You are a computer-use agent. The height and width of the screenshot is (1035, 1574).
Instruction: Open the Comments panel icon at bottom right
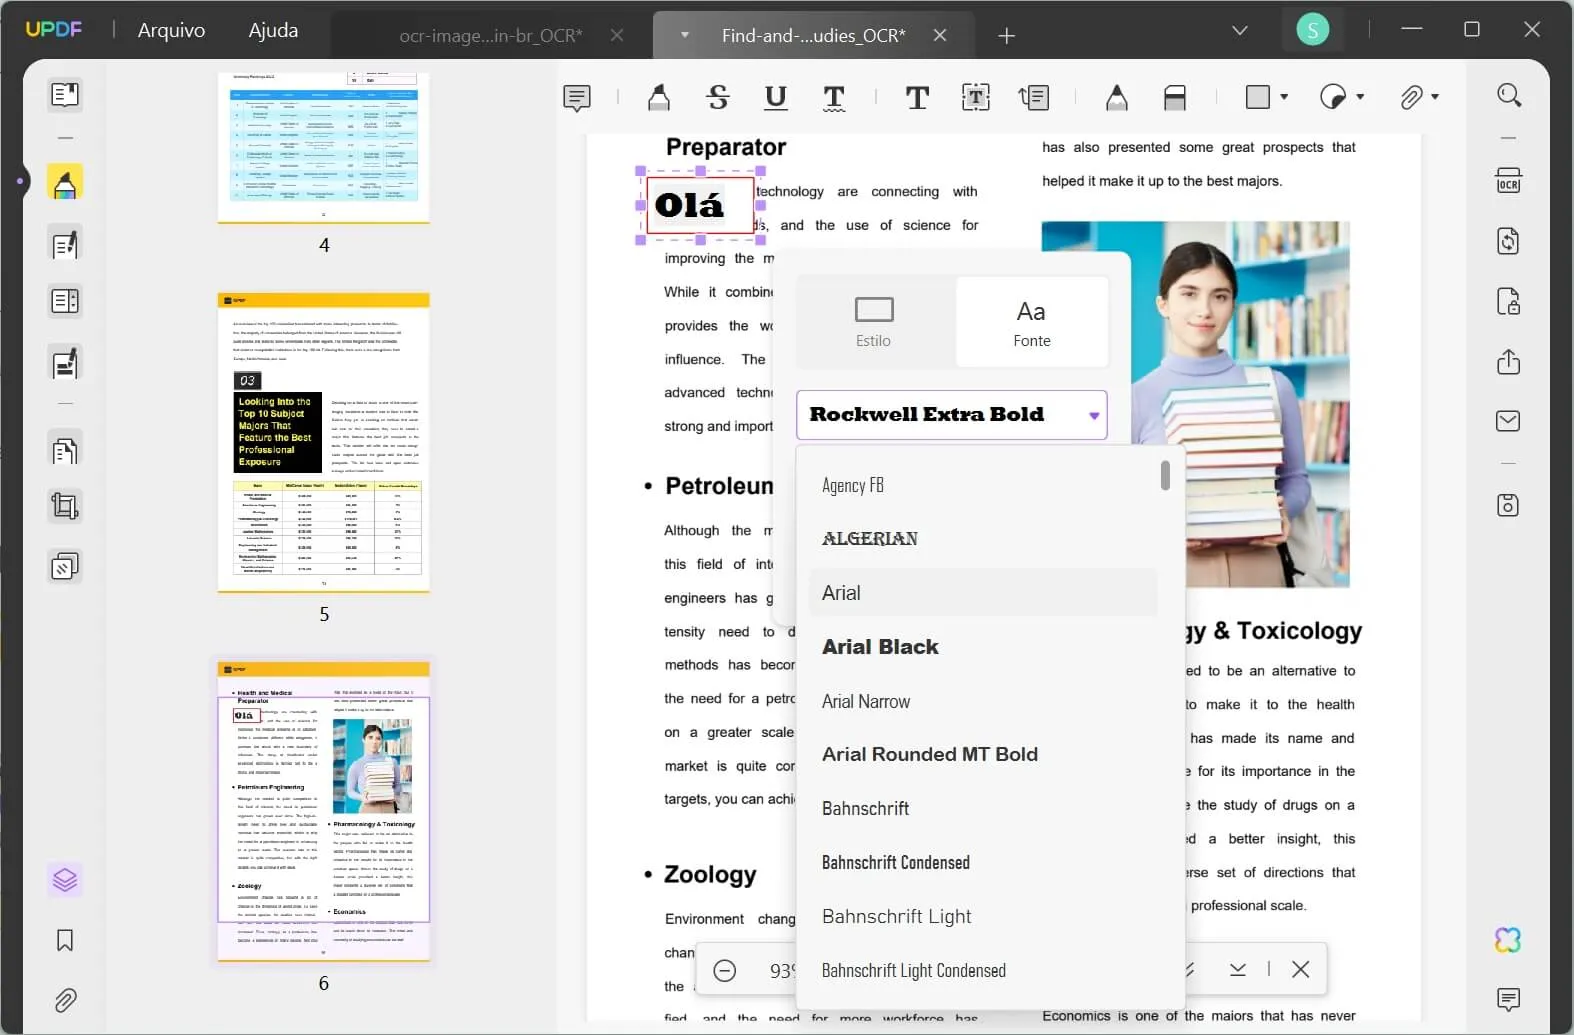(1509, 999)
